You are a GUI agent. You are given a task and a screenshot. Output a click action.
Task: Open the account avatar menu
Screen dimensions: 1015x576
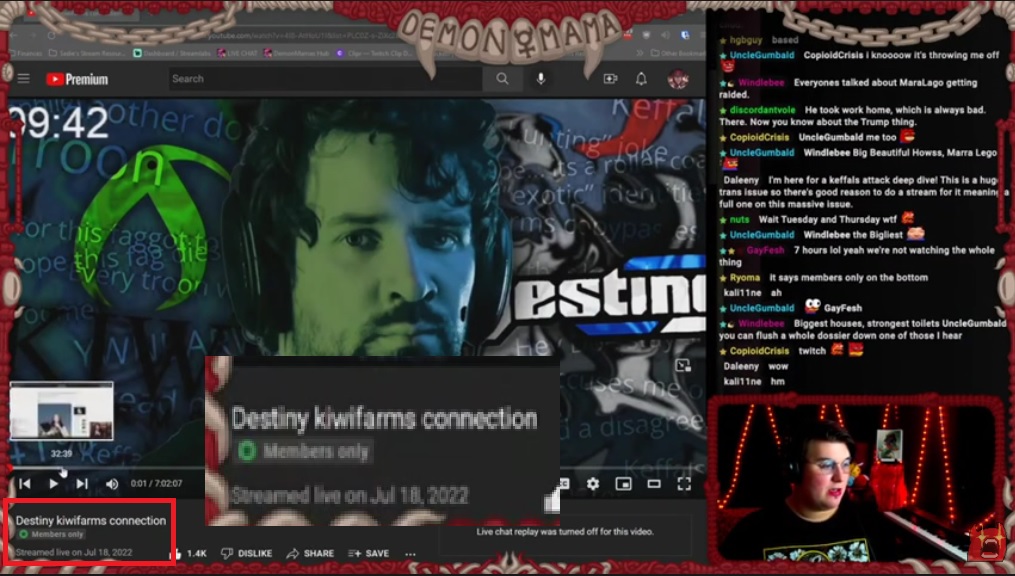(x=678, y=79)
